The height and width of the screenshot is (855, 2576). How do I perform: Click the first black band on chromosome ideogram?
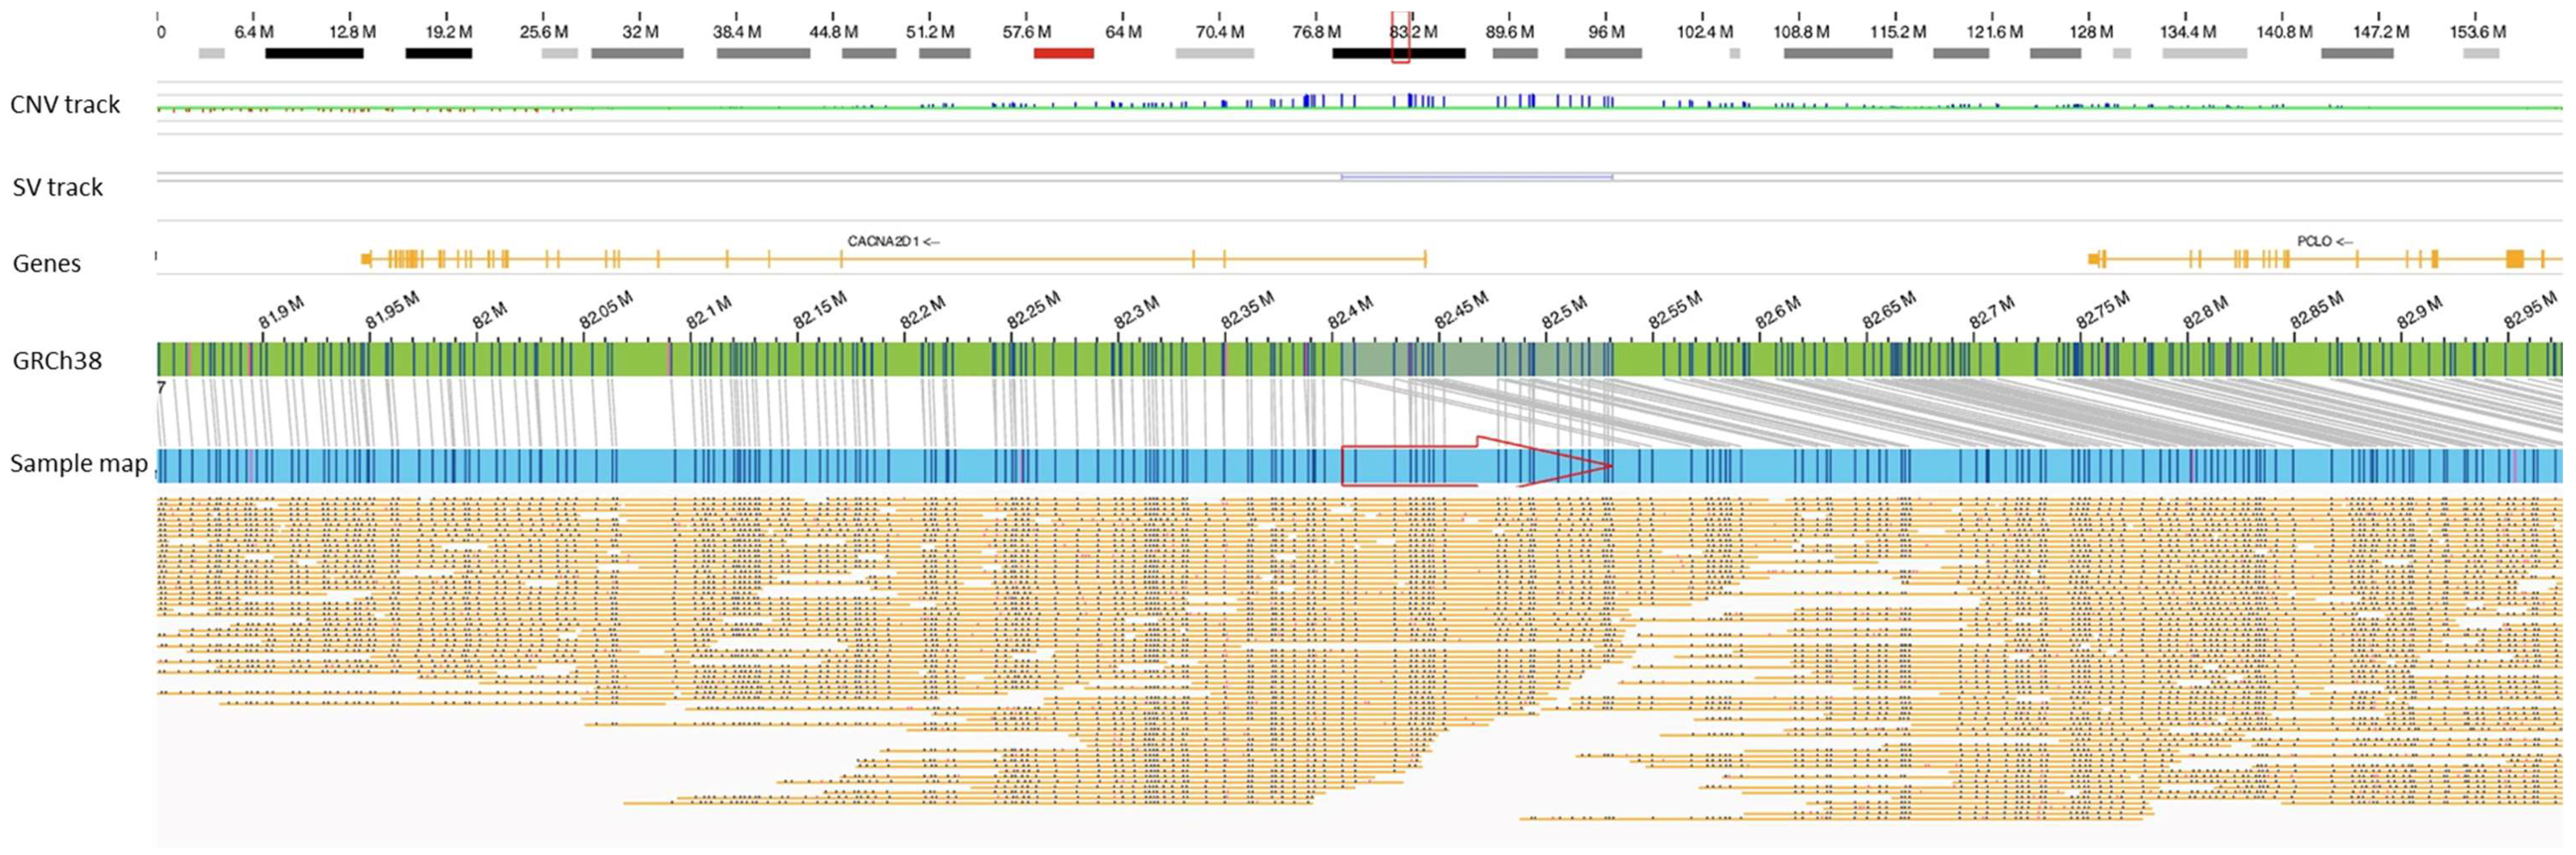click(x=314, y=53)
